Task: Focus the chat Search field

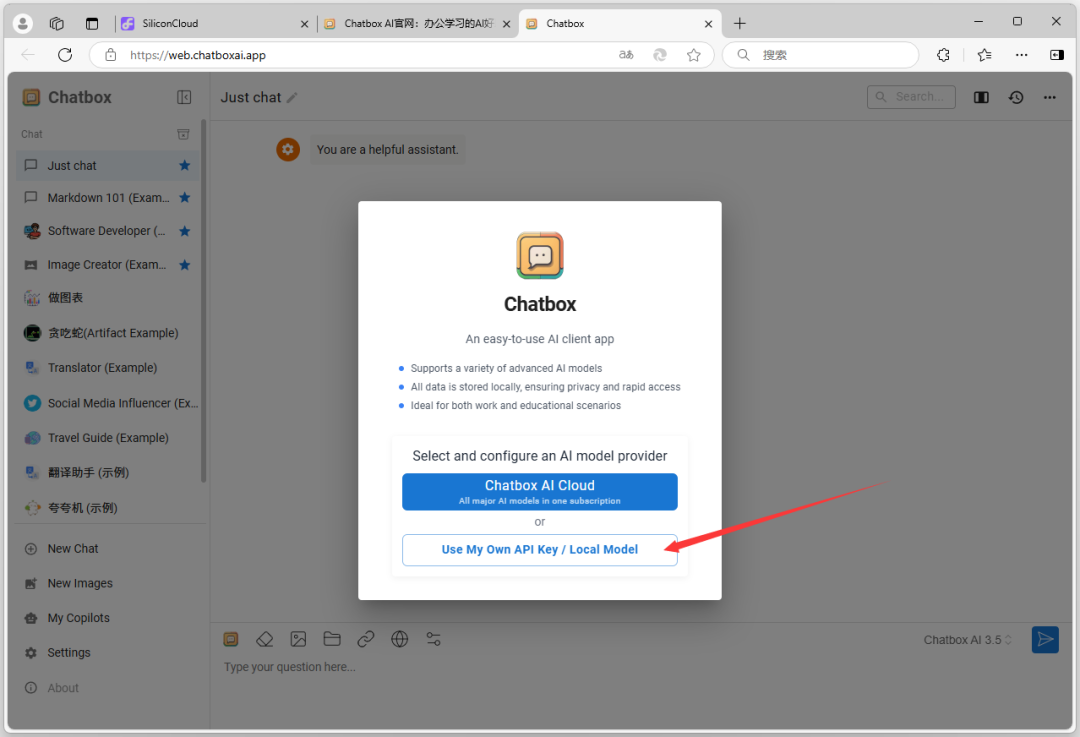Action: (x=911, y=97)
